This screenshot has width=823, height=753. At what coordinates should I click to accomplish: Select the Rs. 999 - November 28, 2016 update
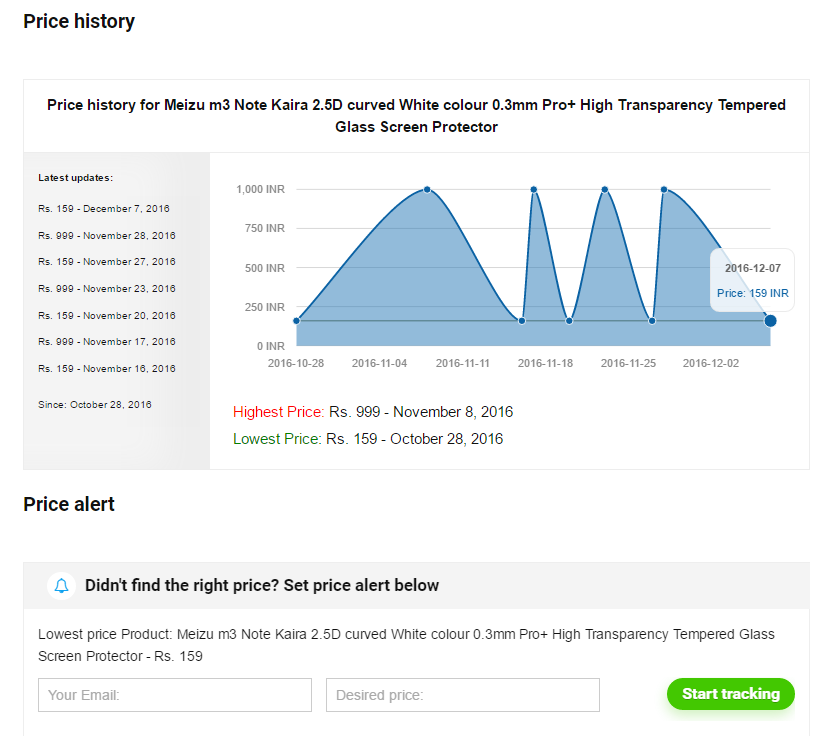[107, 235]
